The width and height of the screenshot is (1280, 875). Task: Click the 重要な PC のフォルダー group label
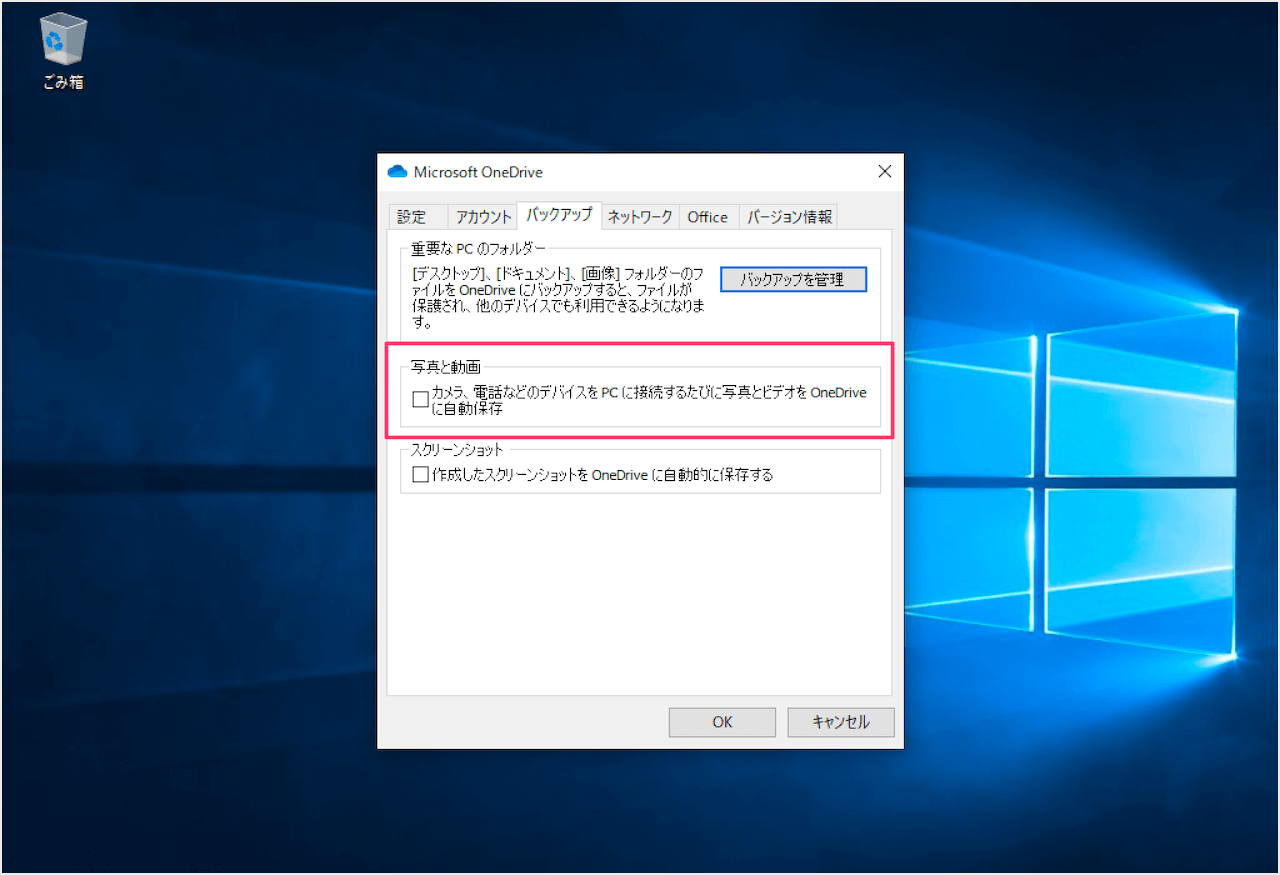479,248
